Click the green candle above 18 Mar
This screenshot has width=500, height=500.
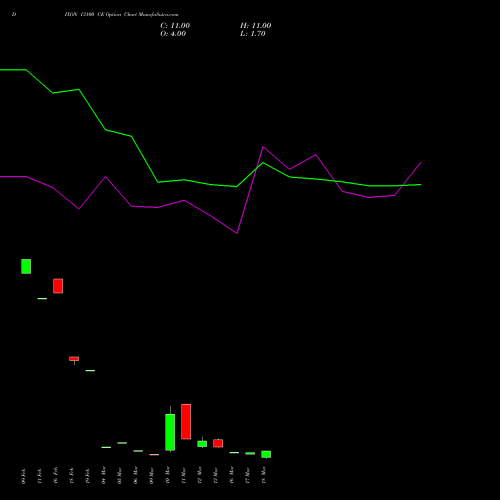266,454
